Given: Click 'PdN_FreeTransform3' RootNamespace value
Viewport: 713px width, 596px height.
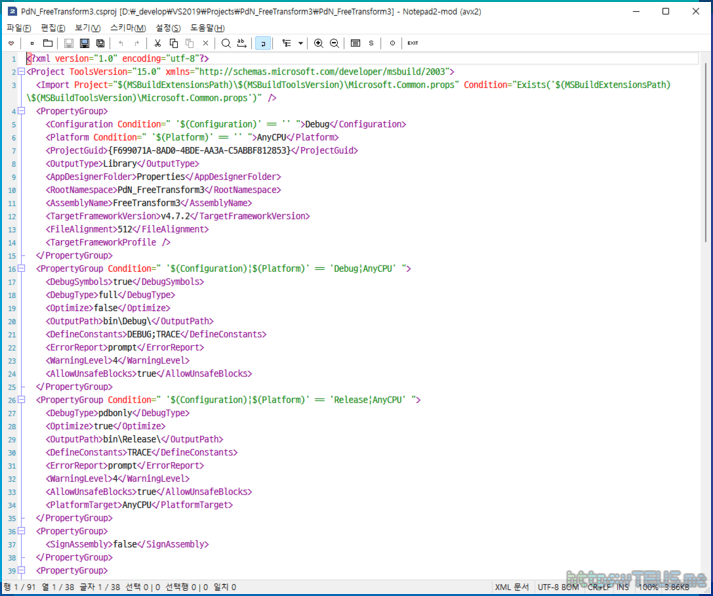Looking at the screenshot, I should pyautogui.click(x=161, y=190).
